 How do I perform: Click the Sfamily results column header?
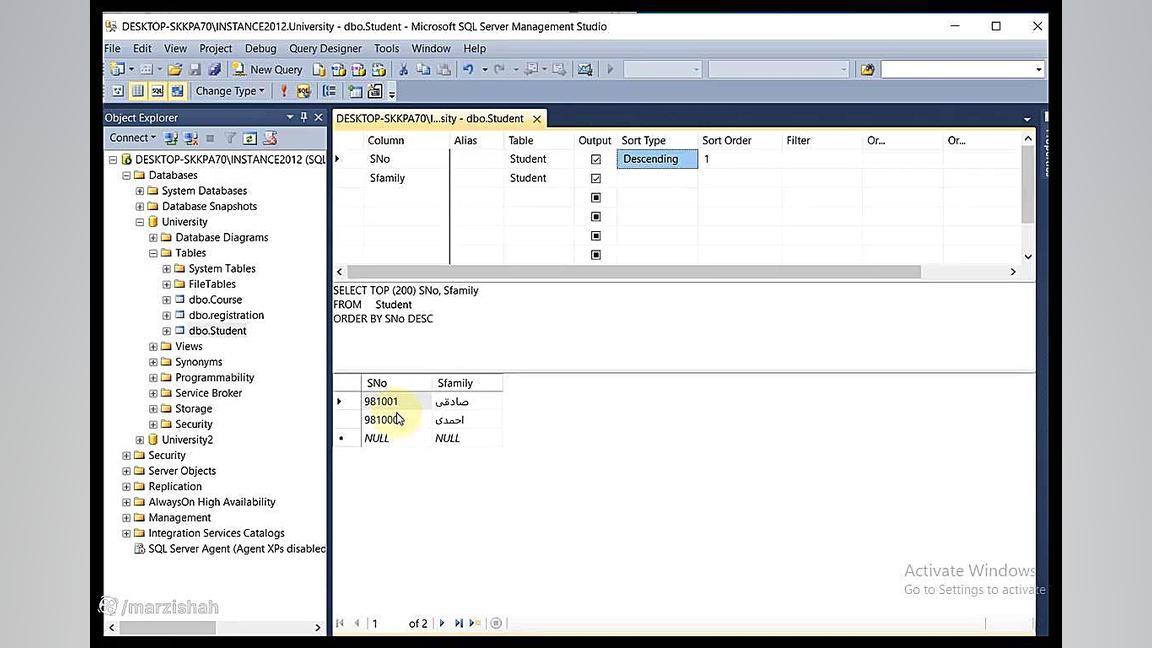tap(467, 383)
